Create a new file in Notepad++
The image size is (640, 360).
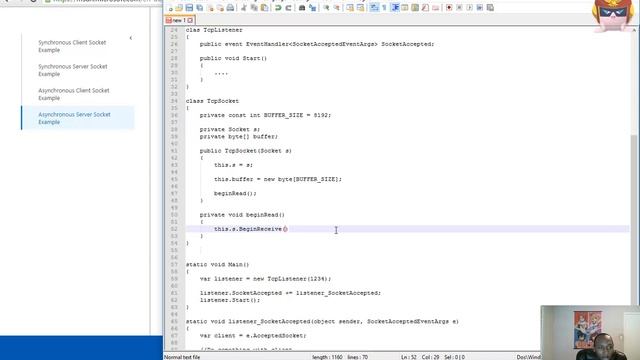click(171, 8)
